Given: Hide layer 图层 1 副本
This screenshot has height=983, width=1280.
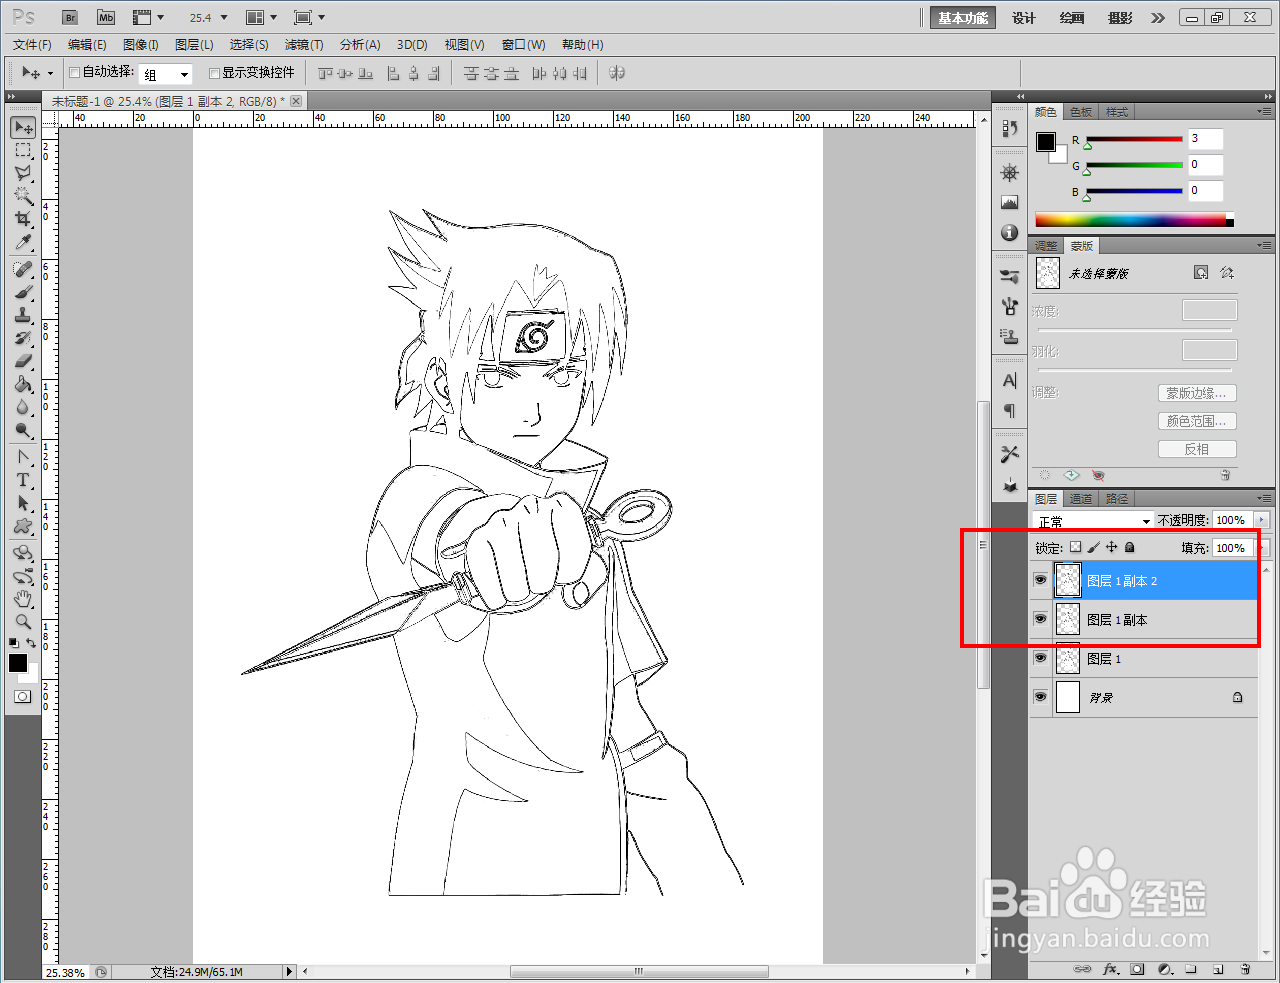Looking at the screenshot, I should click(x=1040, y=619).
